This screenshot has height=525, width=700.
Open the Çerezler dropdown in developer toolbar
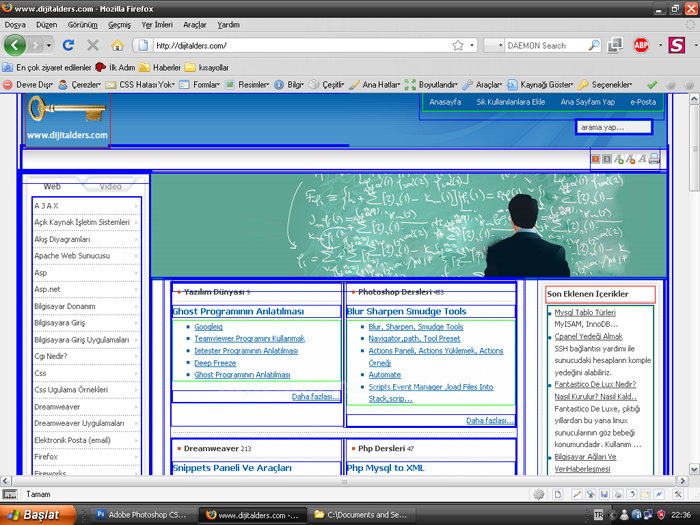(78, 85)
